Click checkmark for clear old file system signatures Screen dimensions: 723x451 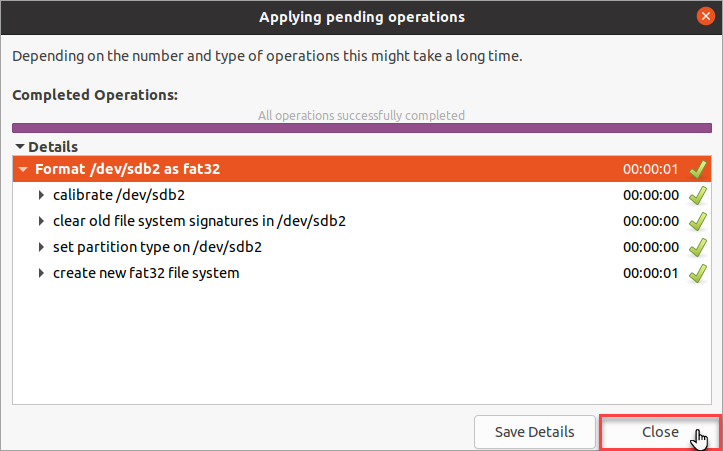click(x=698, y=221)
